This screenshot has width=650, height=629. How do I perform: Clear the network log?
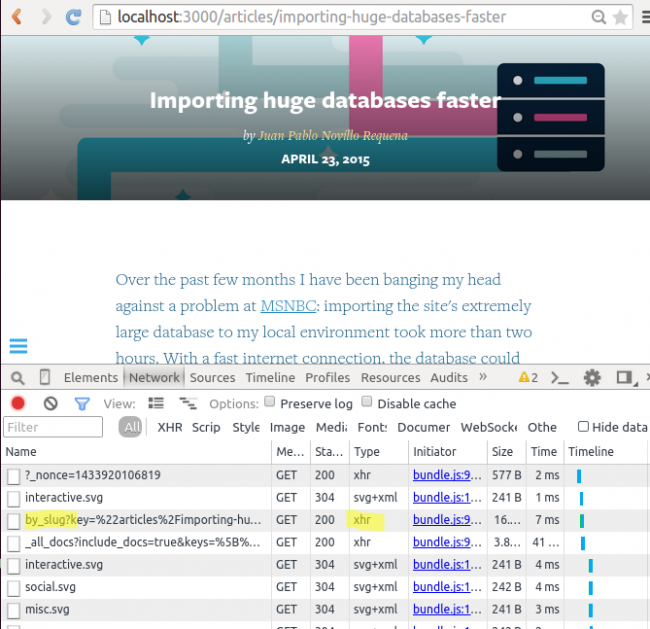(x=50, y=404)
